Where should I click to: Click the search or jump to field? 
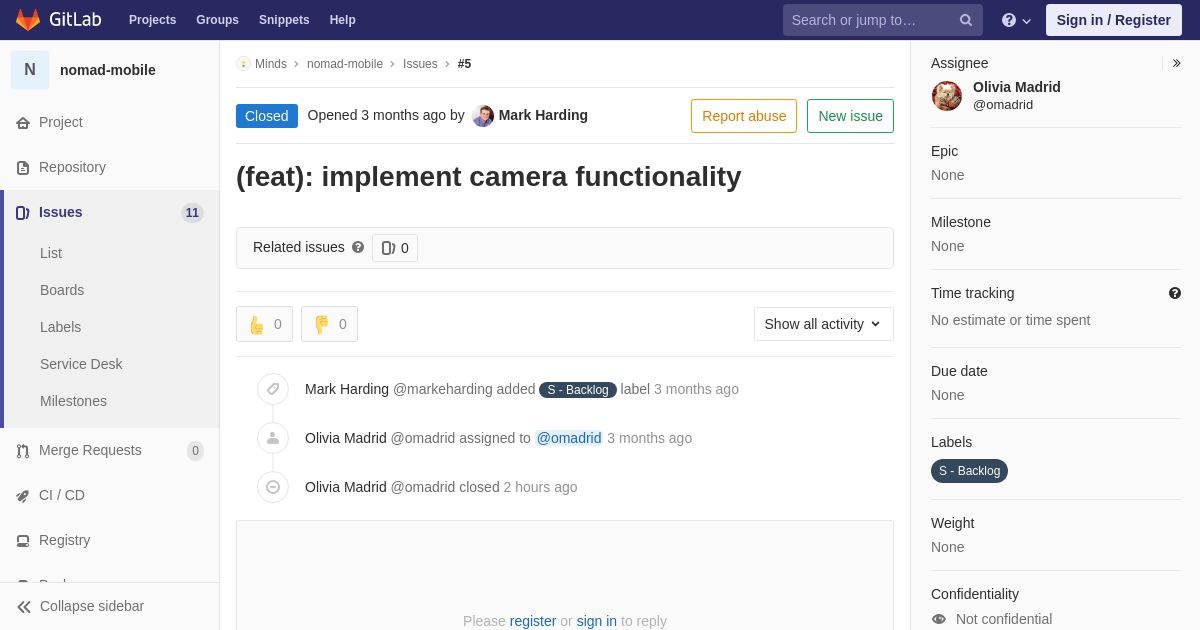pos(868,20)
